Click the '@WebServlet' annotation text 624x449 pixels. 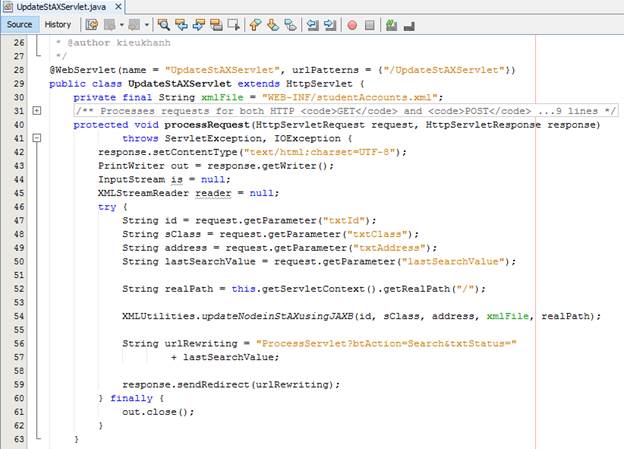tap(82, 70)
